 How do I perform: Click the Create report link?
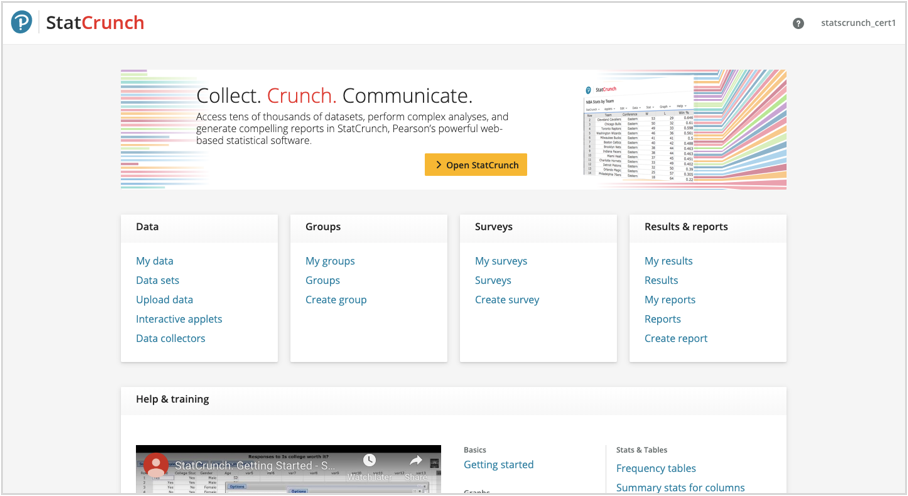pos(675,338)
